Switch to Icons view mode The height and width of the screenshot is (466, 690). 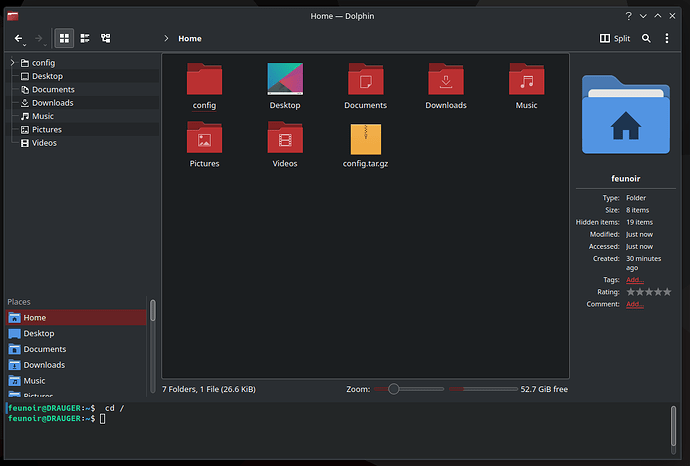click(x=64, y=38)
